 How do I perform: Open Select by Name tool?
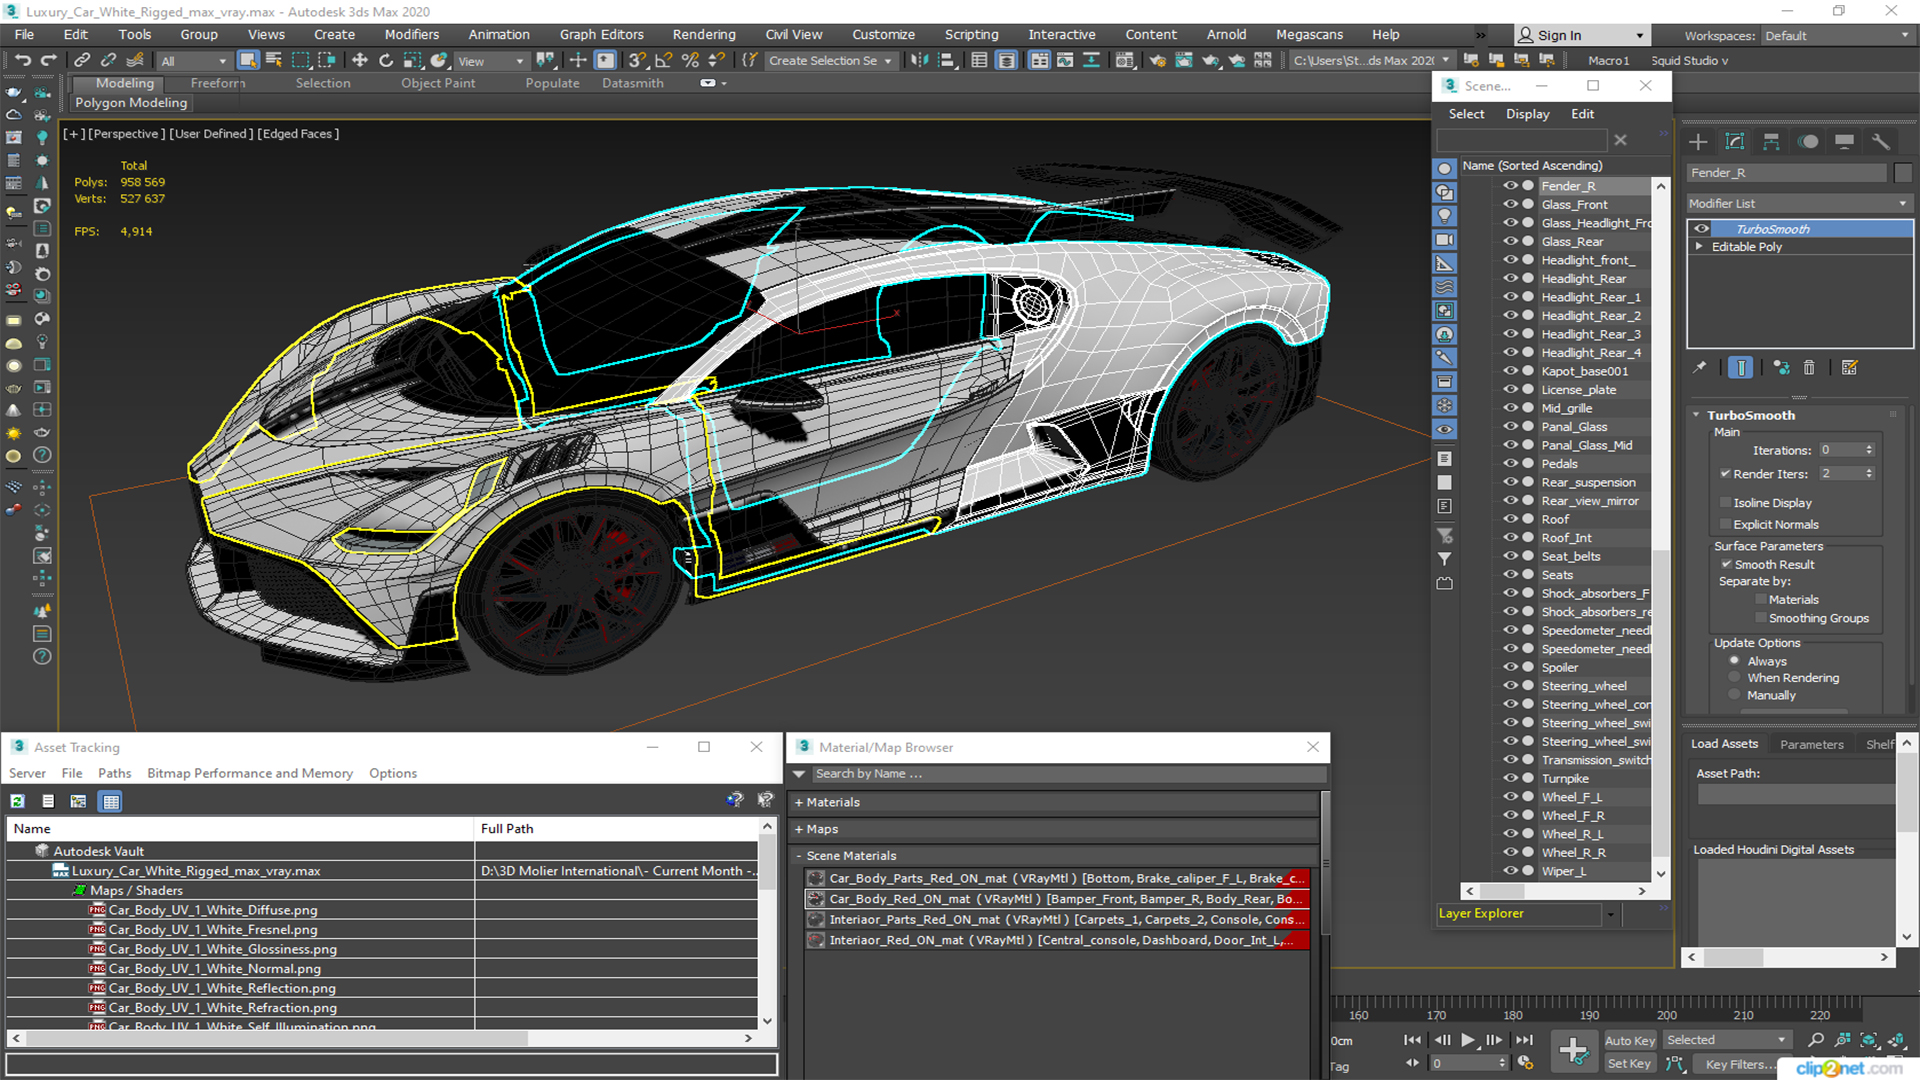(274, 61)
